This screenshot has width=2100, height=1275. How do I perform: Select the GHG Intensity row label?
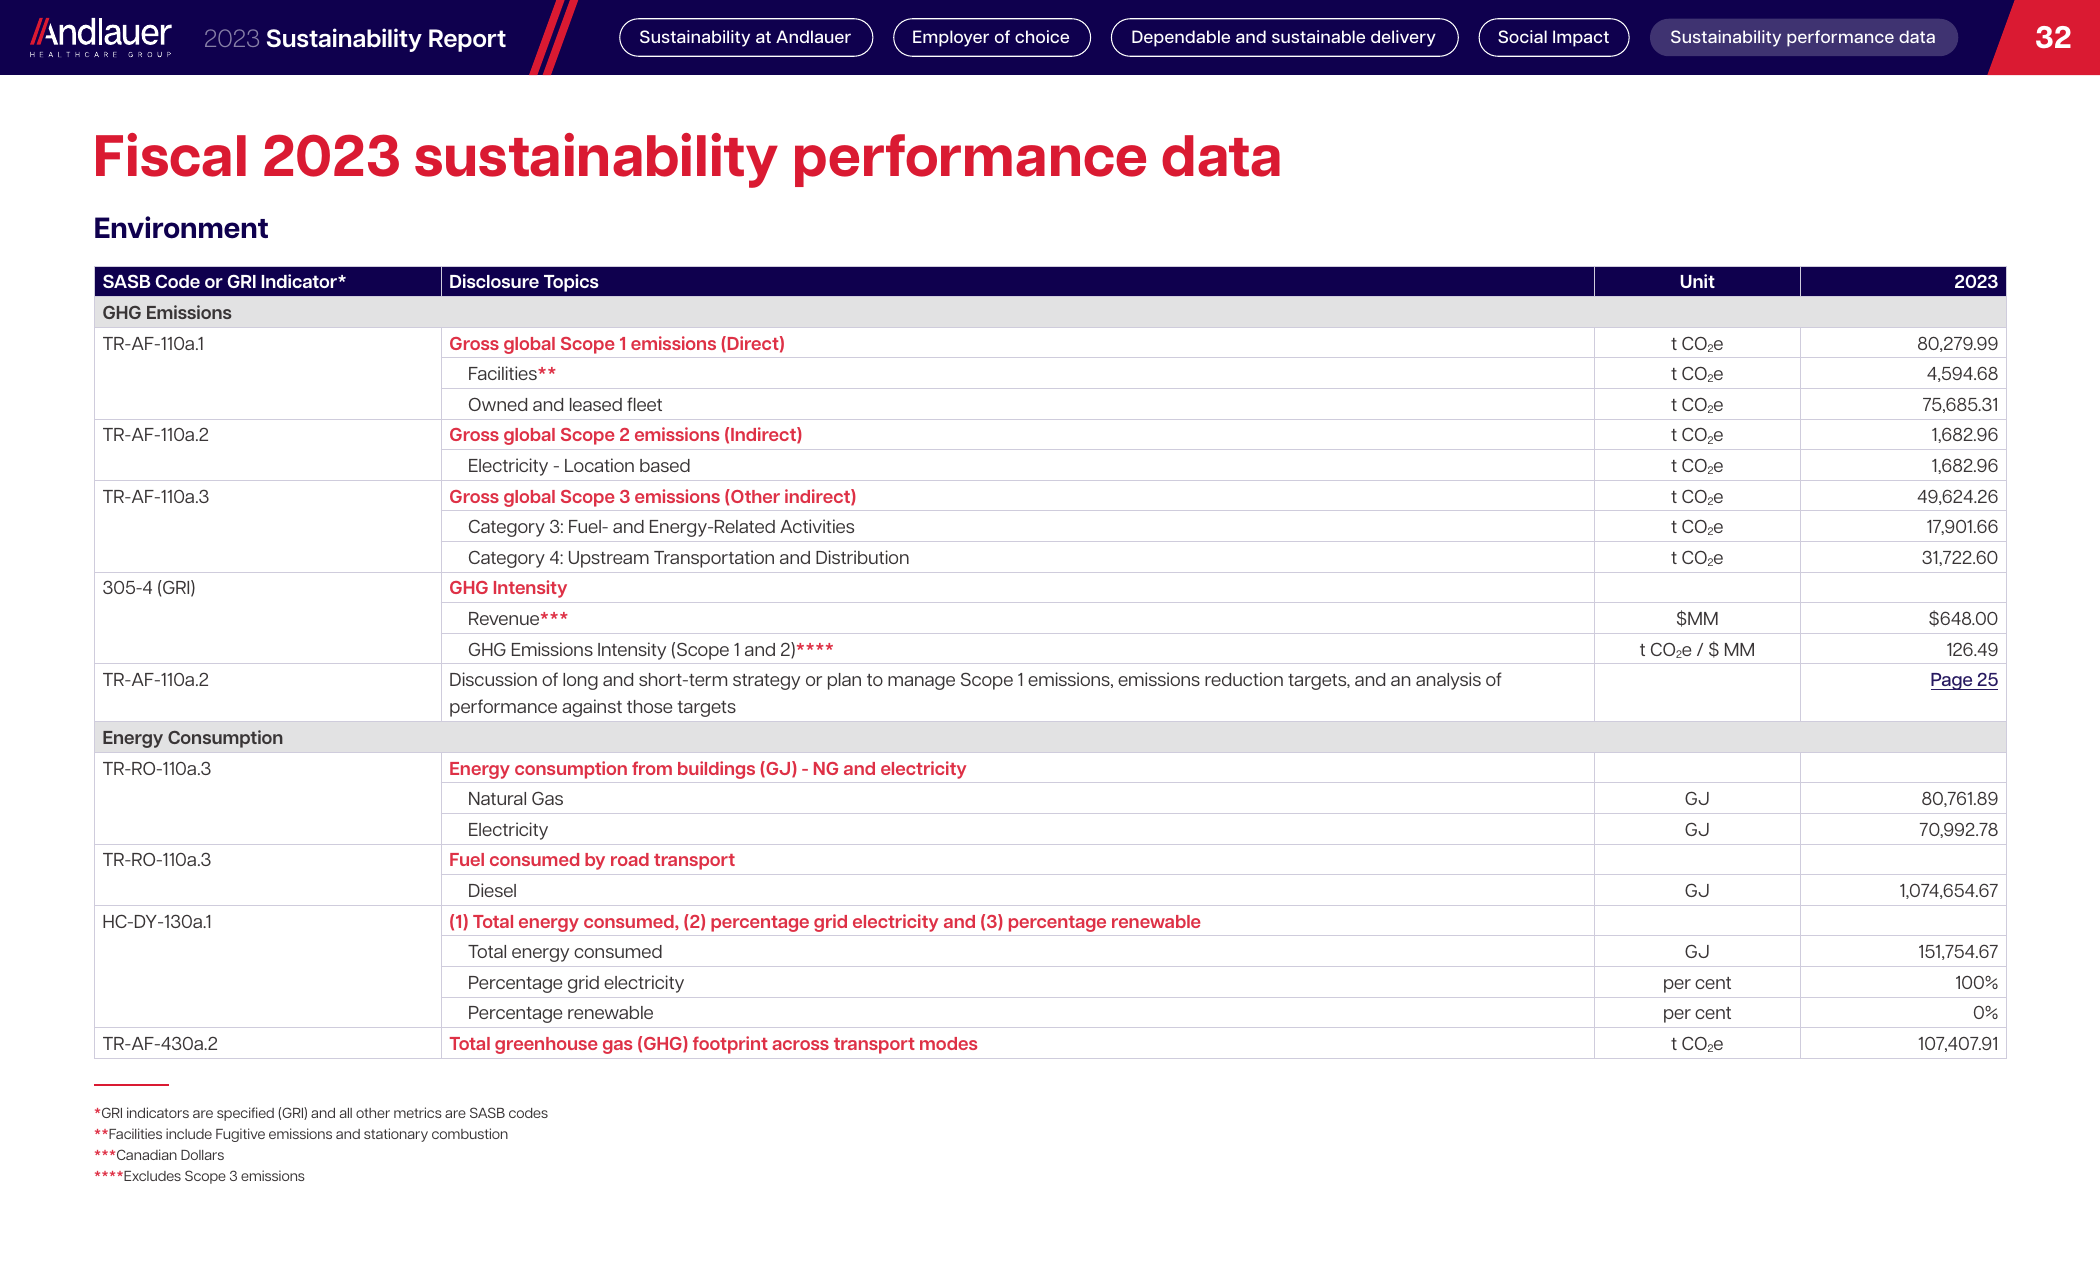508,588
